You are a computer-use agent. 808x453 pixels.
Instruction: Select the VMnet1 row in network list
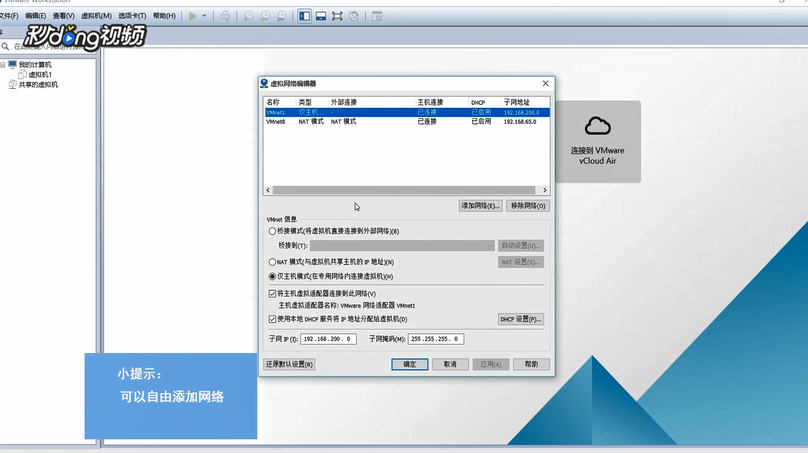(x=407, y=112)
